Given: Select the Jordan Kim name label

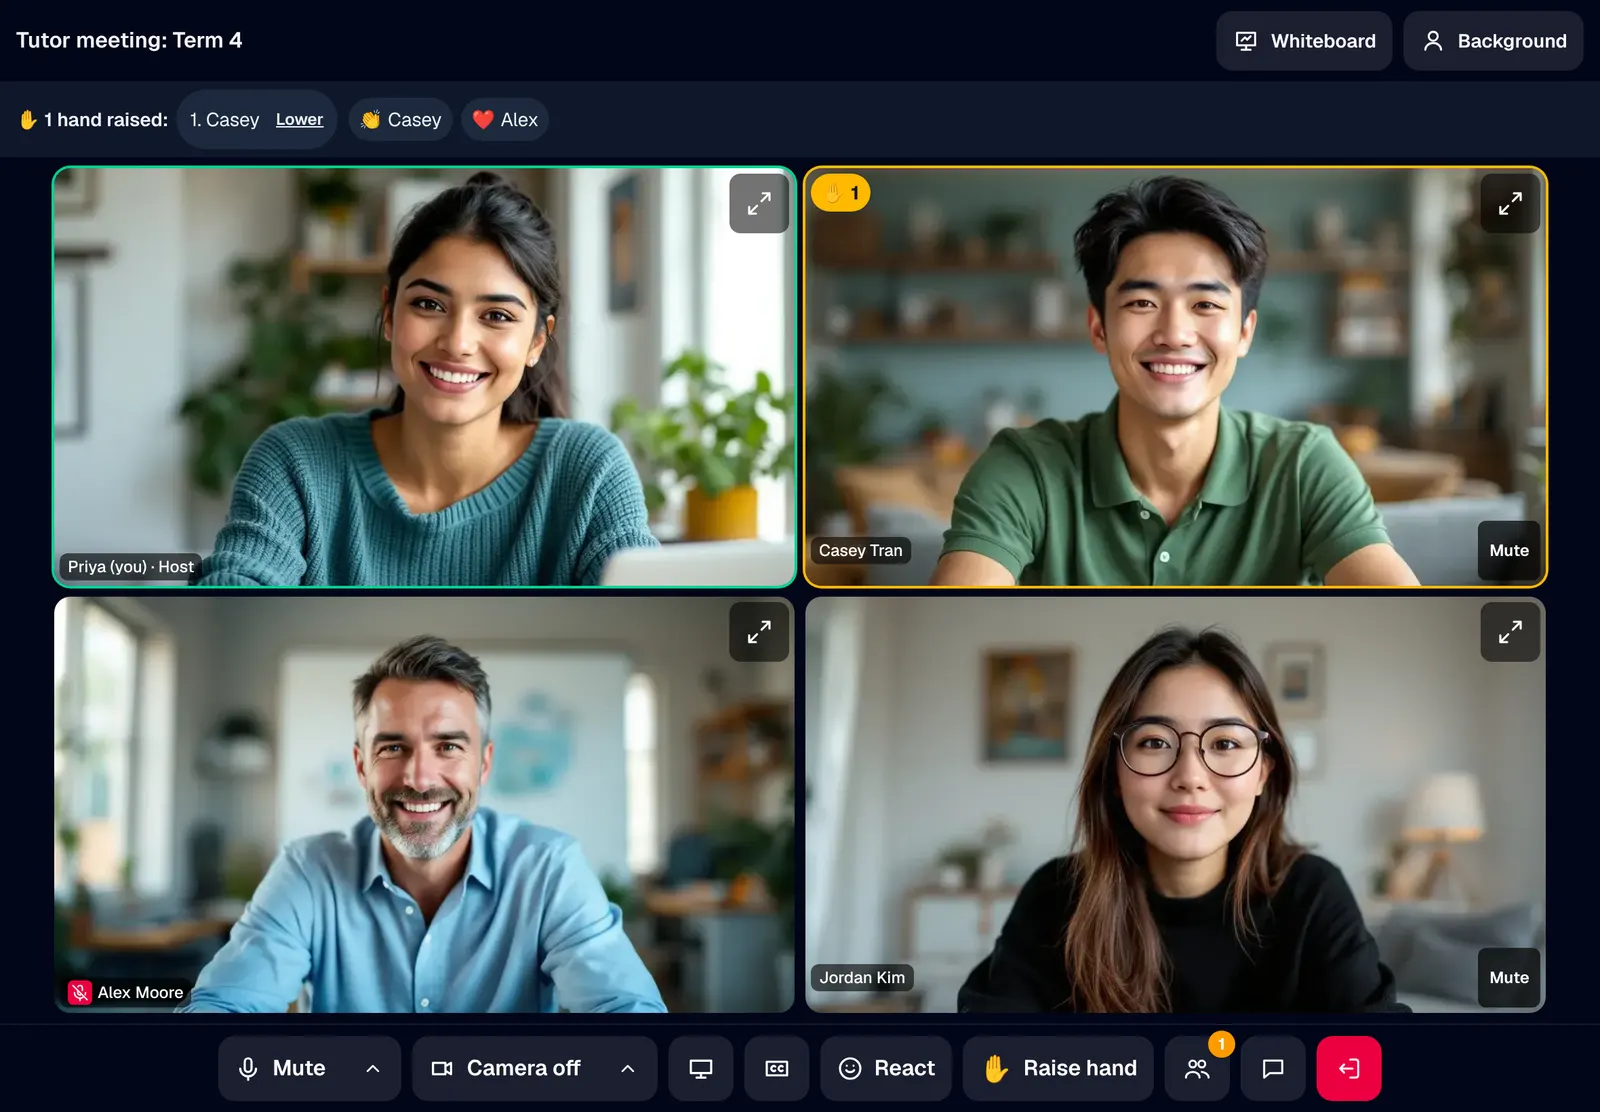Looking at the screenshot, I should [862, 978].
